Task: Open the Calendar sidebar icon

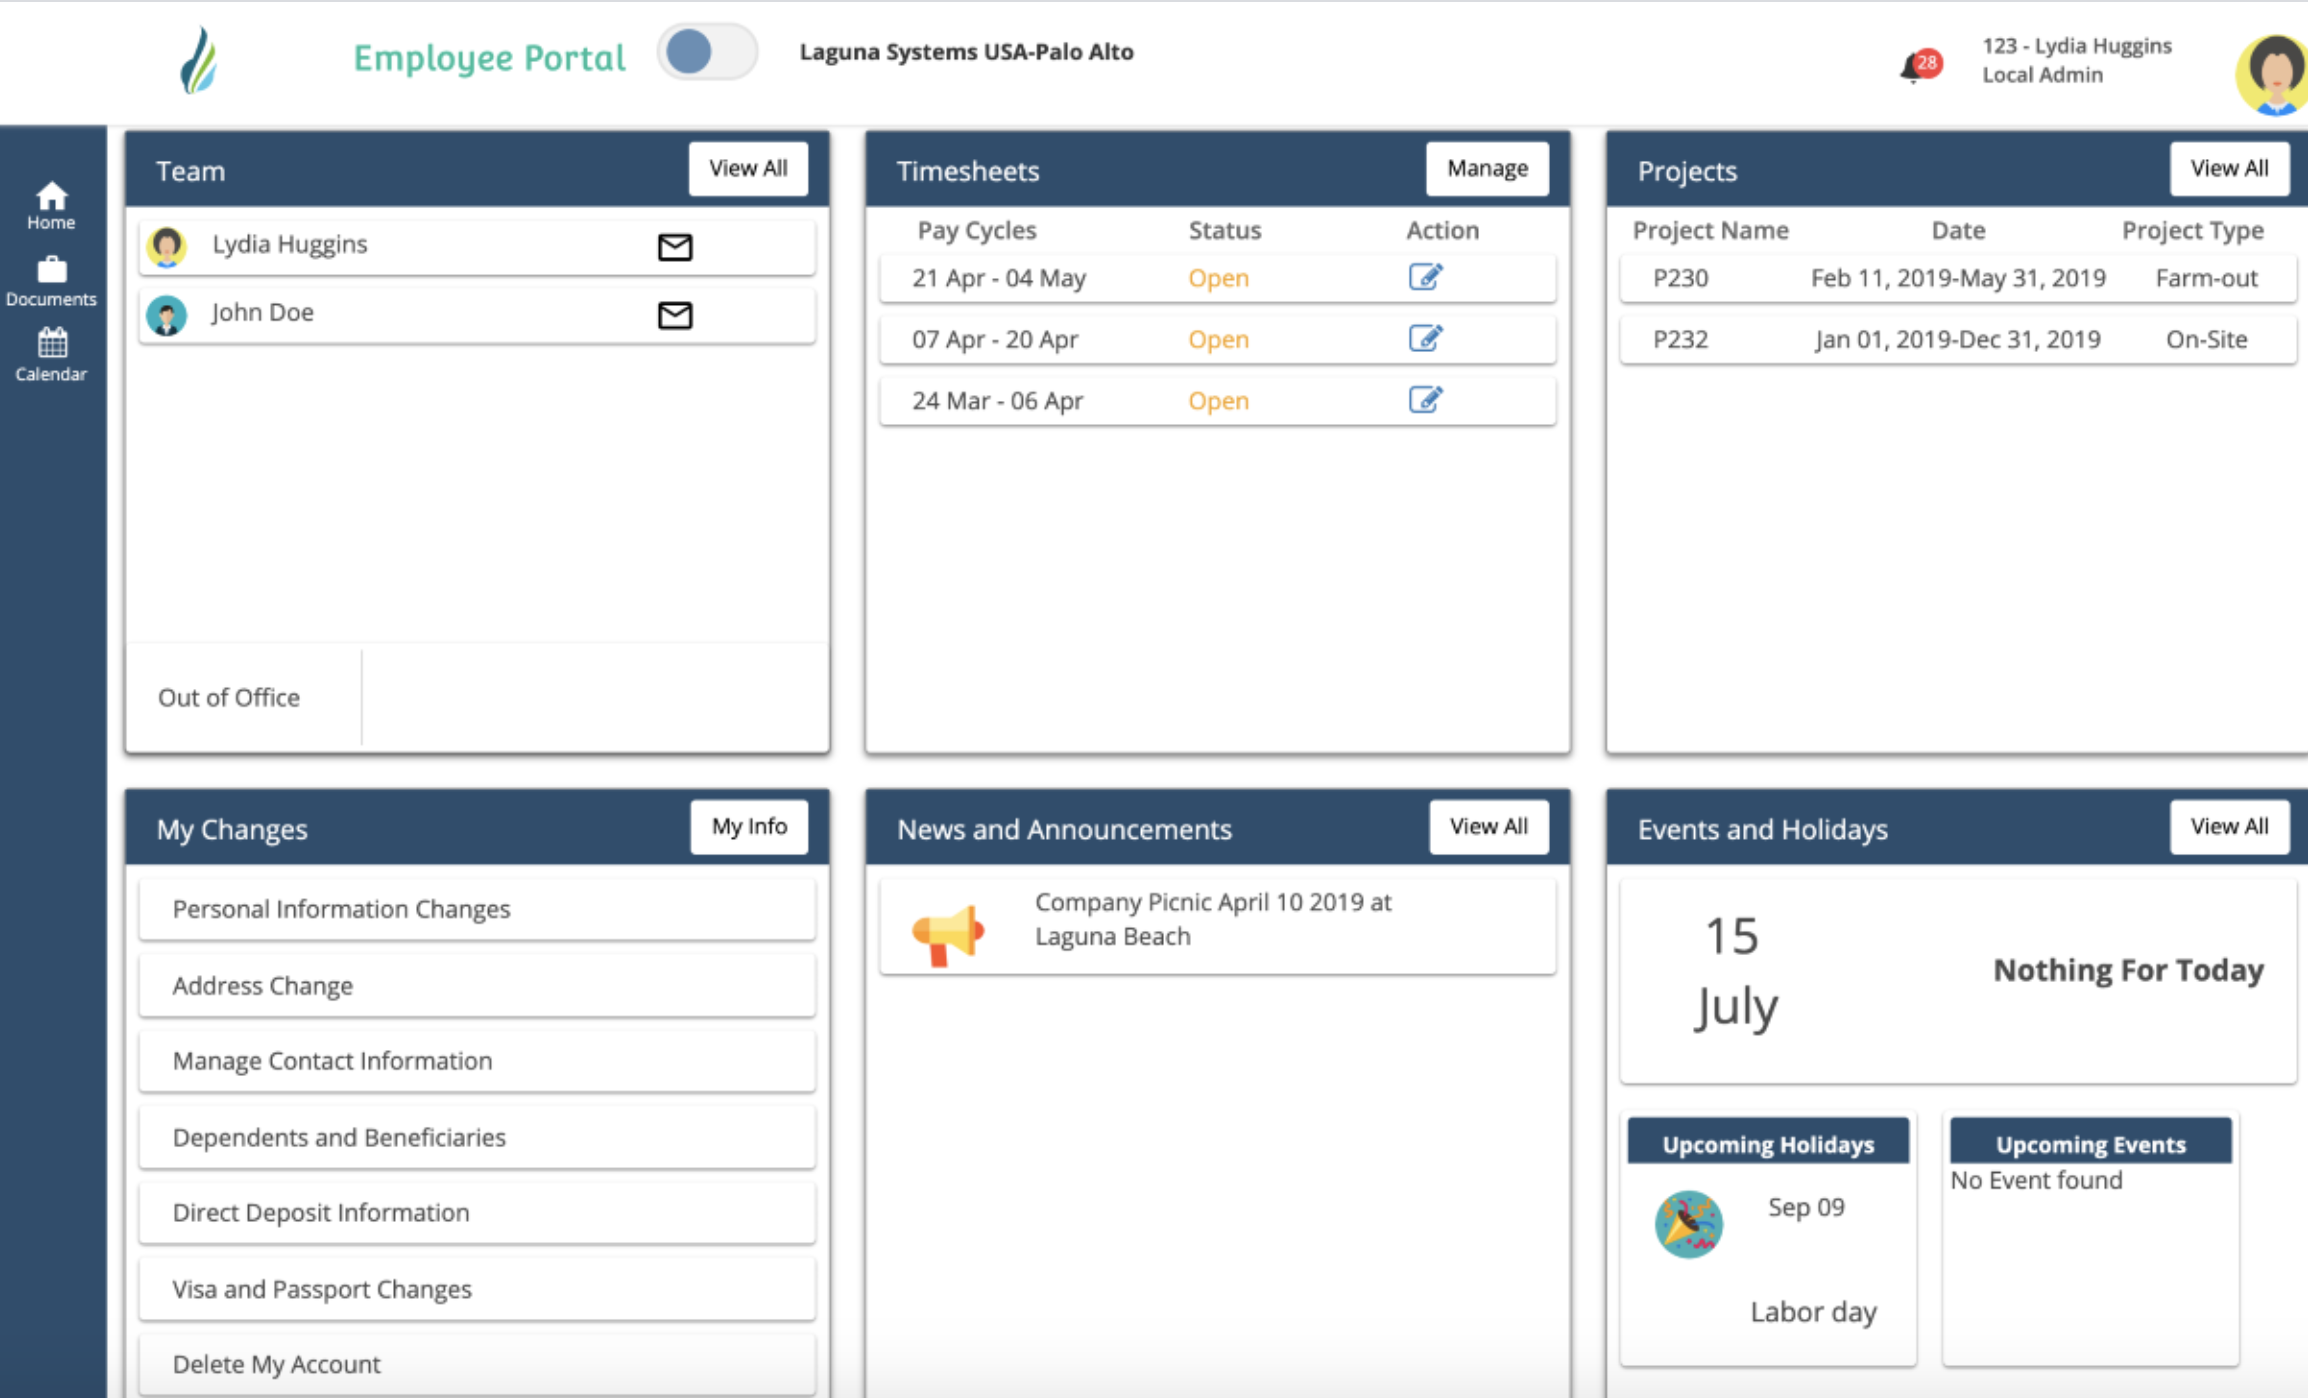Action: click(x=51, y=355)
